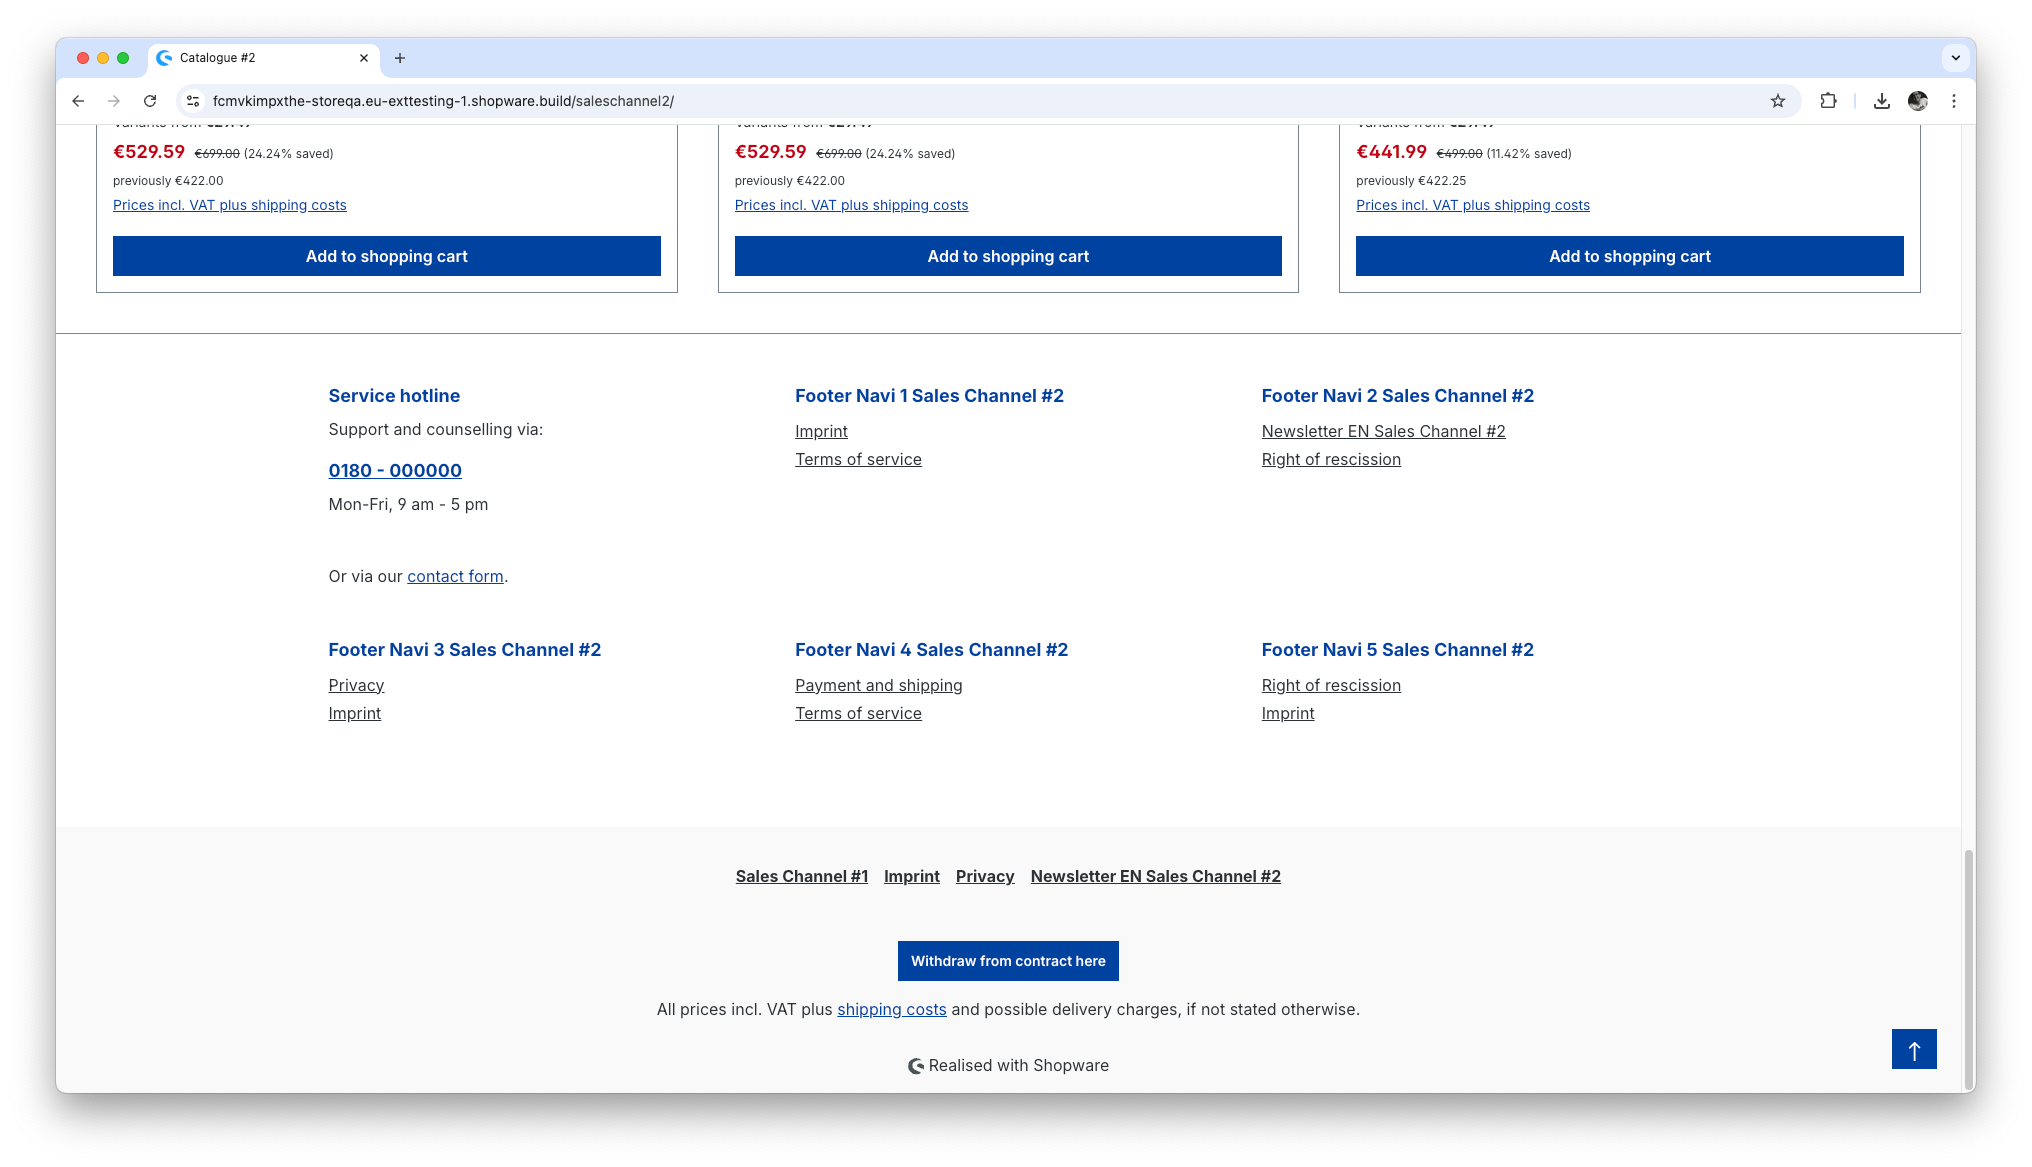Open a new browser tab
2032x1167 pixels.
(400, 58)
